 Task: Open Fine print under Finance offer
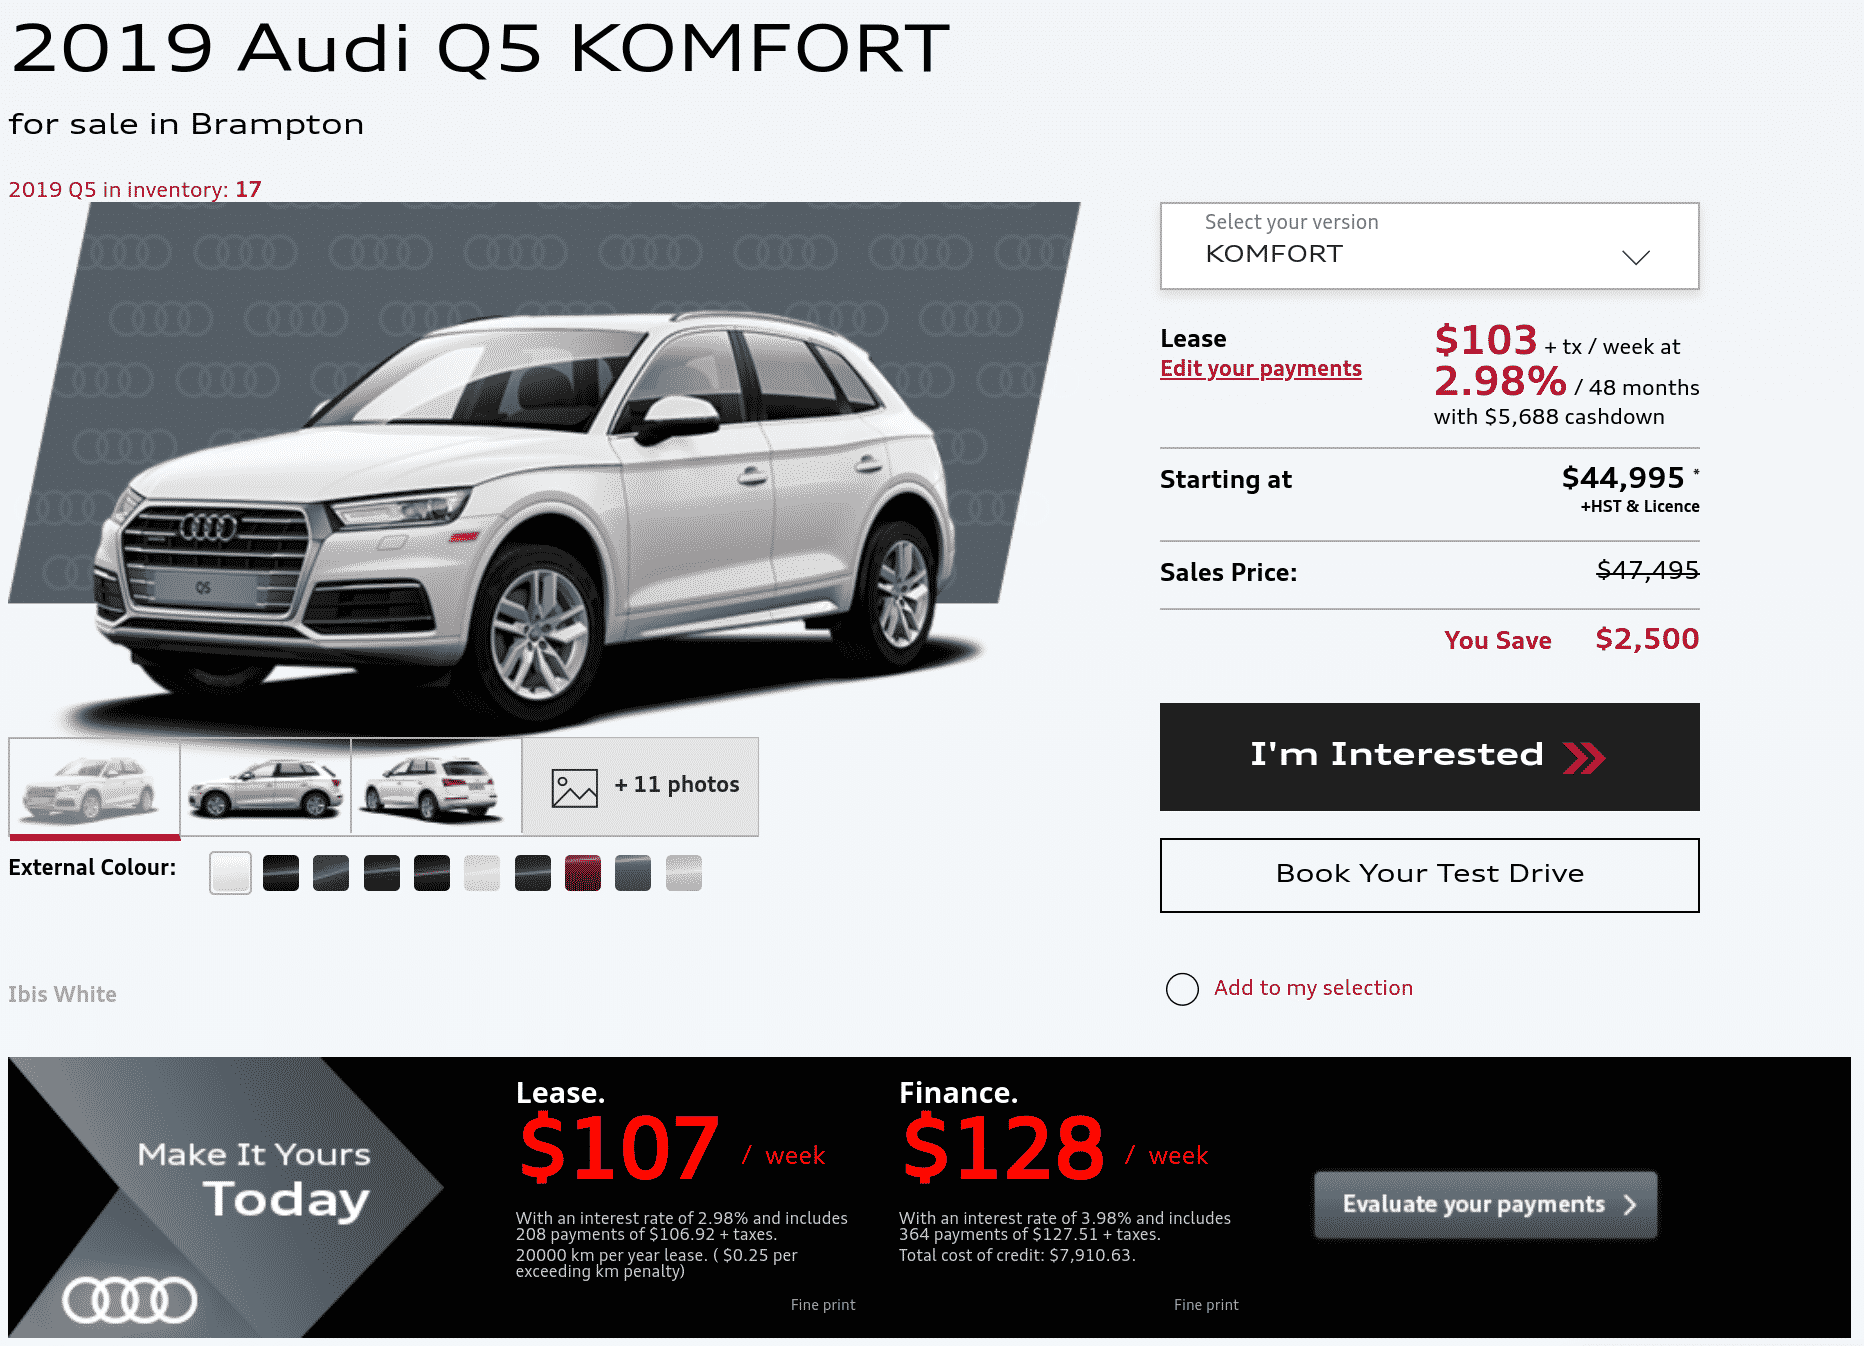point(1206,1305)
